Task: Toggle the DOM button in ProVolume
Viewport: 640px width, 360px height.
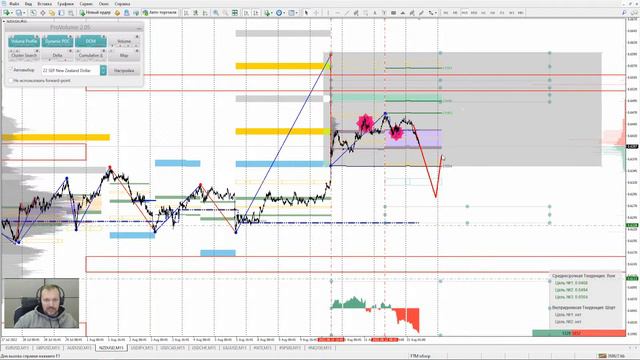Action: tap(91, 41)
